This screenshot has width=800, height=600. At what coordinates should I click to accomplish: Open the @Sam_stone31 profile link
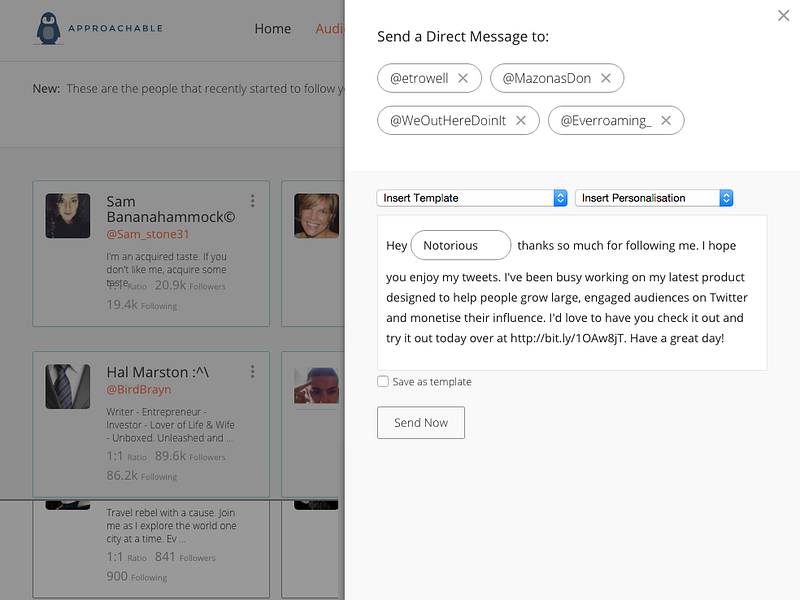pyautogui.click(x=147, y=234)
